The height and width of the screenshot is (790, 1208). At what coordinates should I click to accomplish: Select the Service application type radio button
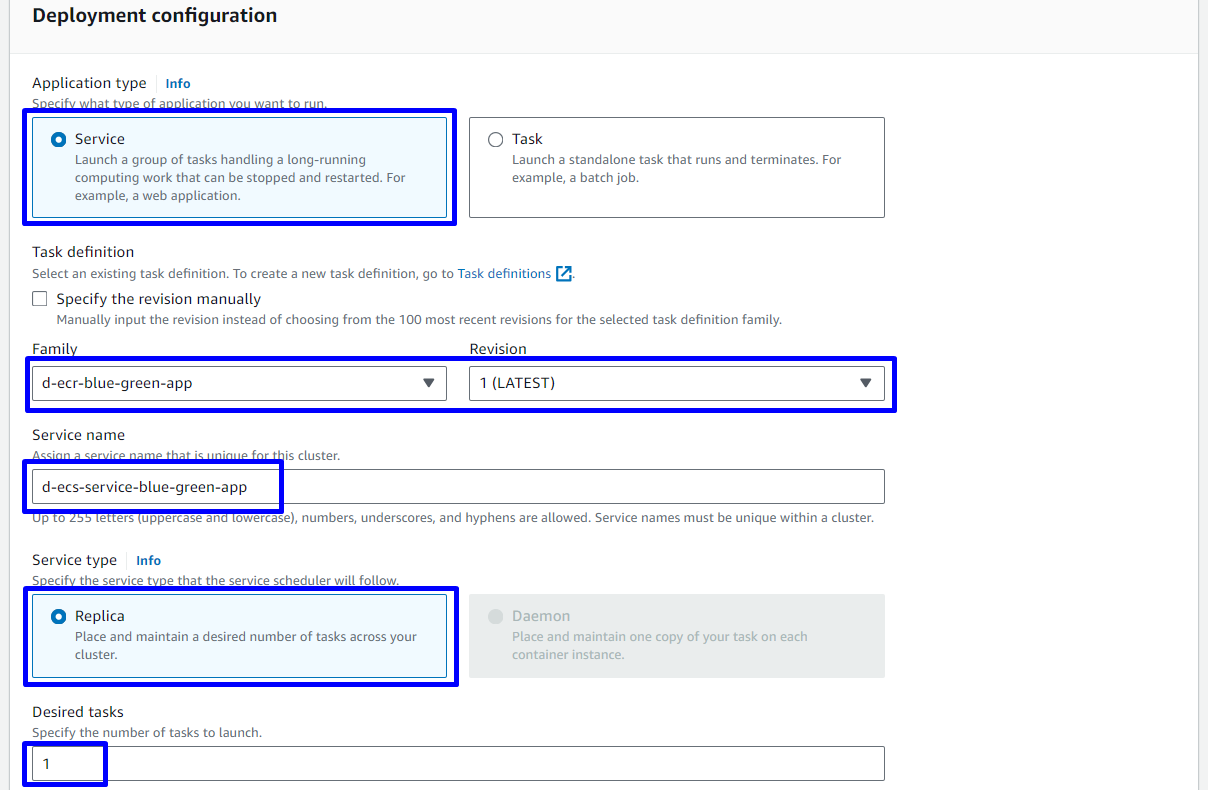pos(59,140)
